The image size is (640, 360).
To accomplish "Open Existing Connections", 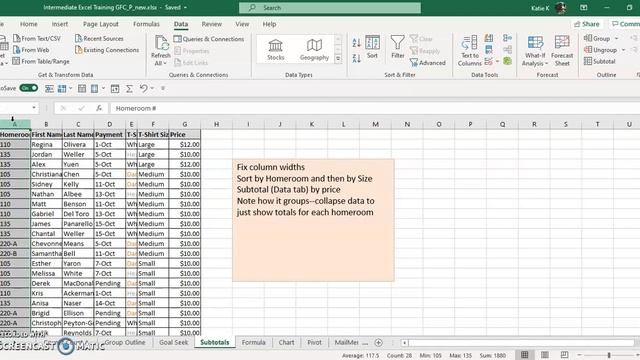I will click(x=107, y=50).
